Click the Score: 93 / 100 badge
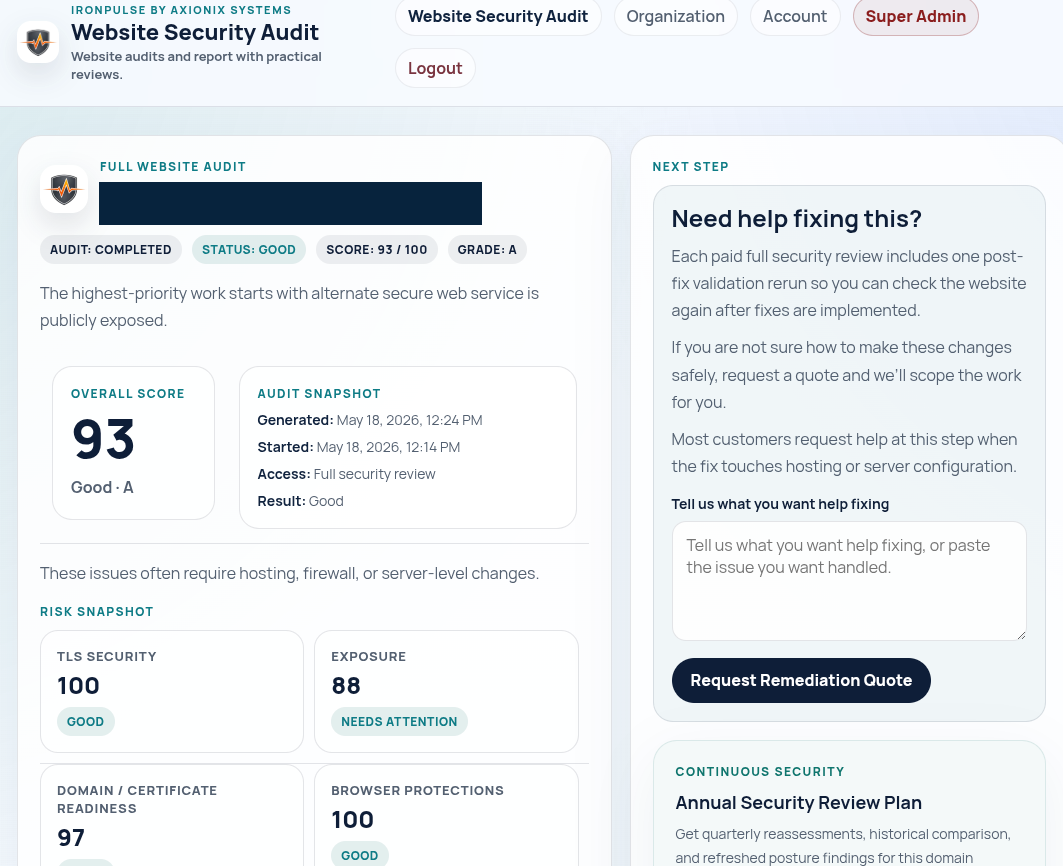 [377, 250]
